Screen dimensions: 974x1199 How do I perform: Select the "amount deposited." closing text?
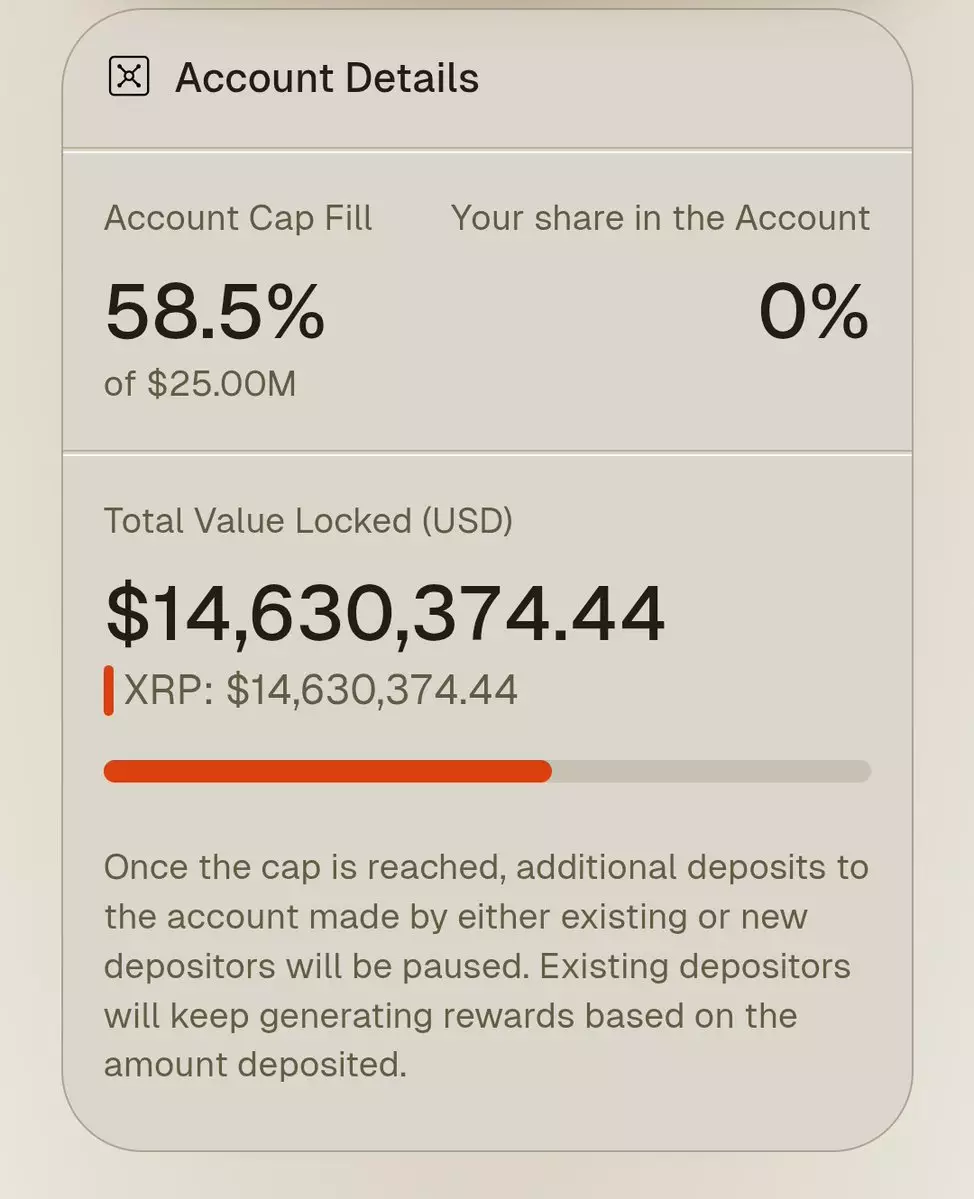[x=255, y=1064]
